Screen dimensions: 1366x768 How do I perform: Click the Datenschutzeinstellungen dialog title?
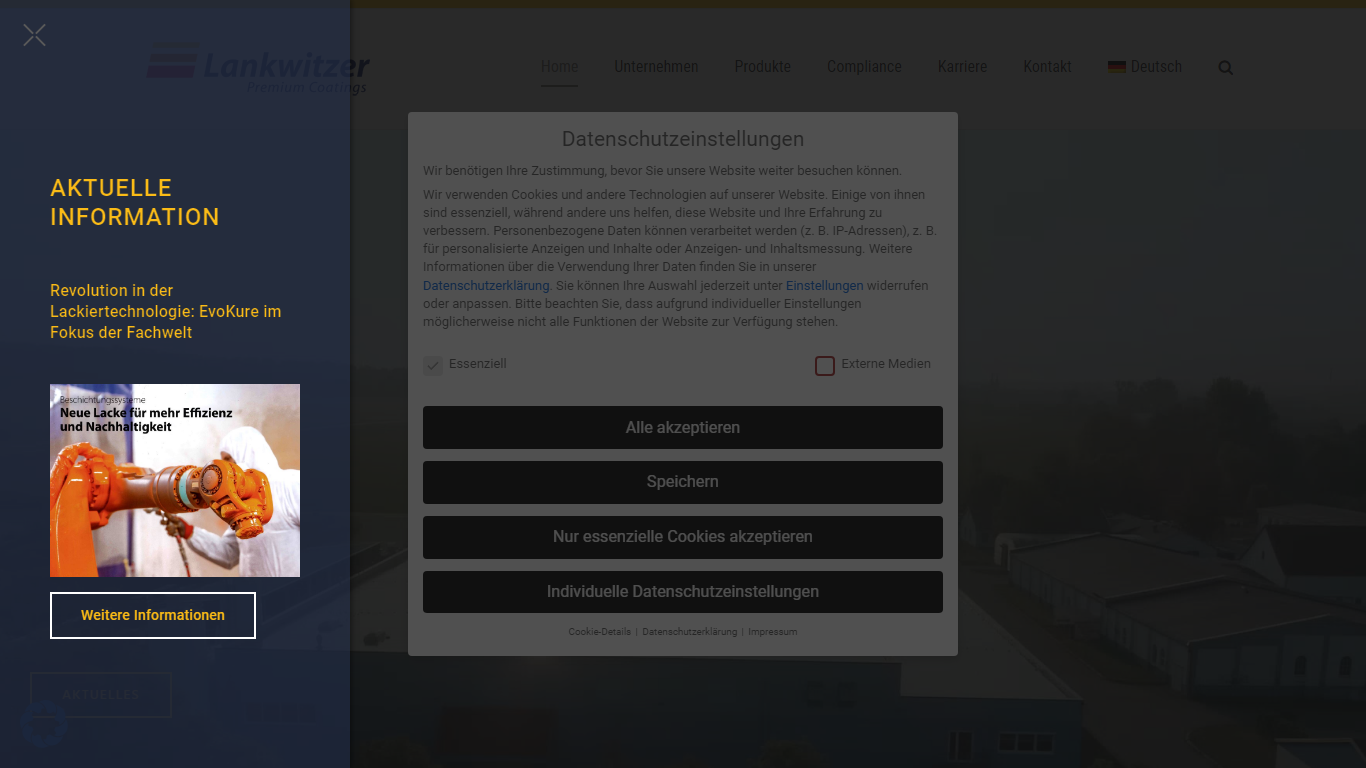tap(683, 139)
